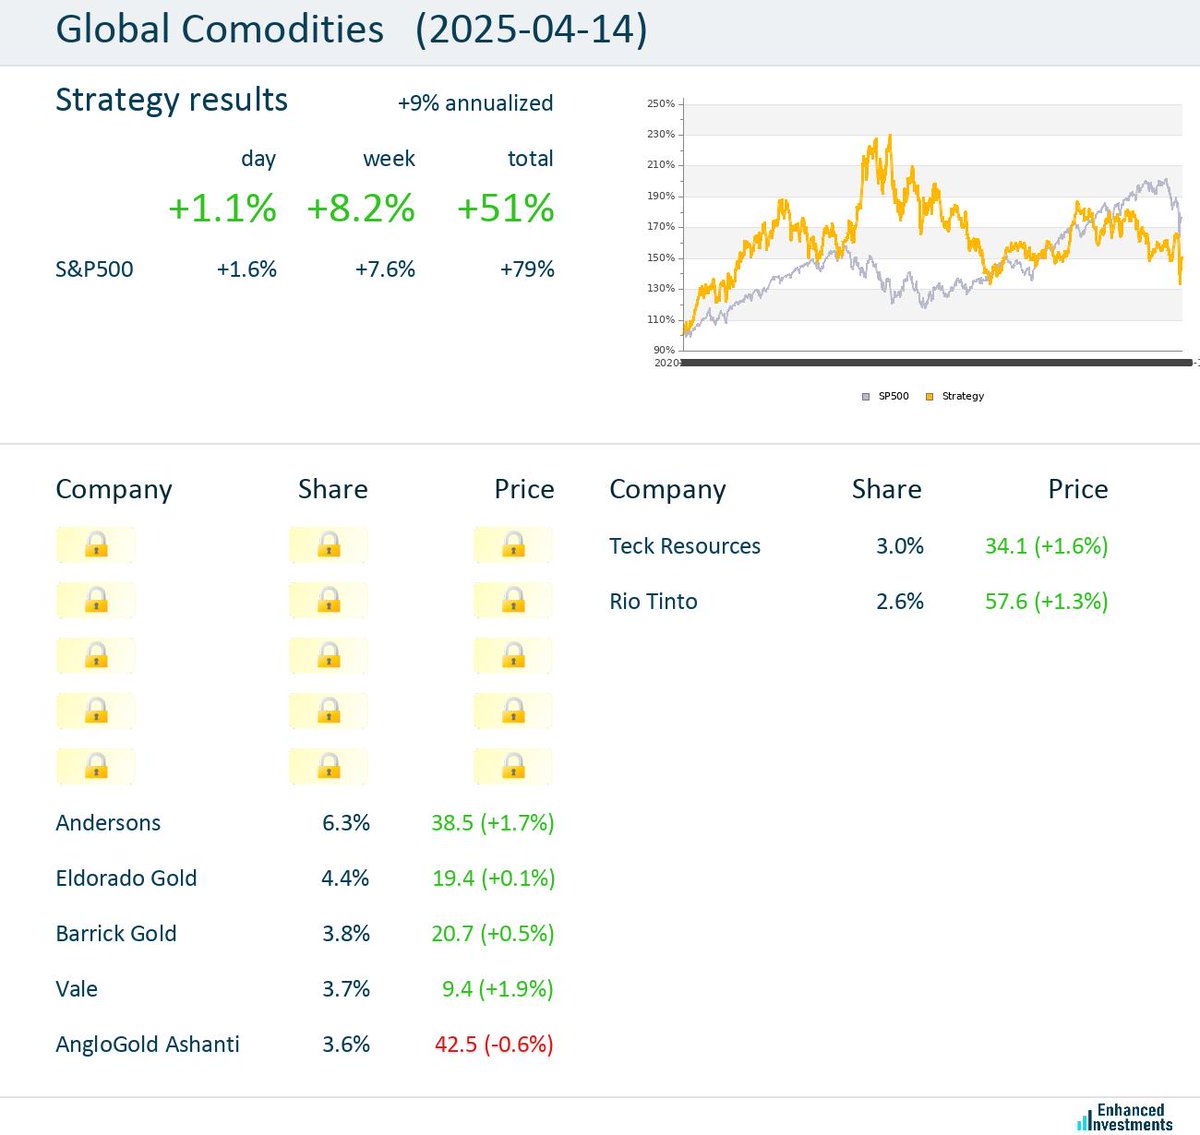Viewport: 1200px width, 1135px height.
Task: Select Eldorado Gold company name
Action: tap(126, 878)
